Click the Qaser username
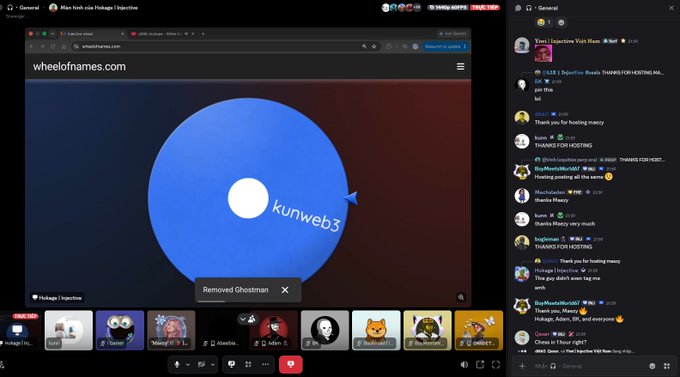 pyautogui.click(x=542, y=334)
